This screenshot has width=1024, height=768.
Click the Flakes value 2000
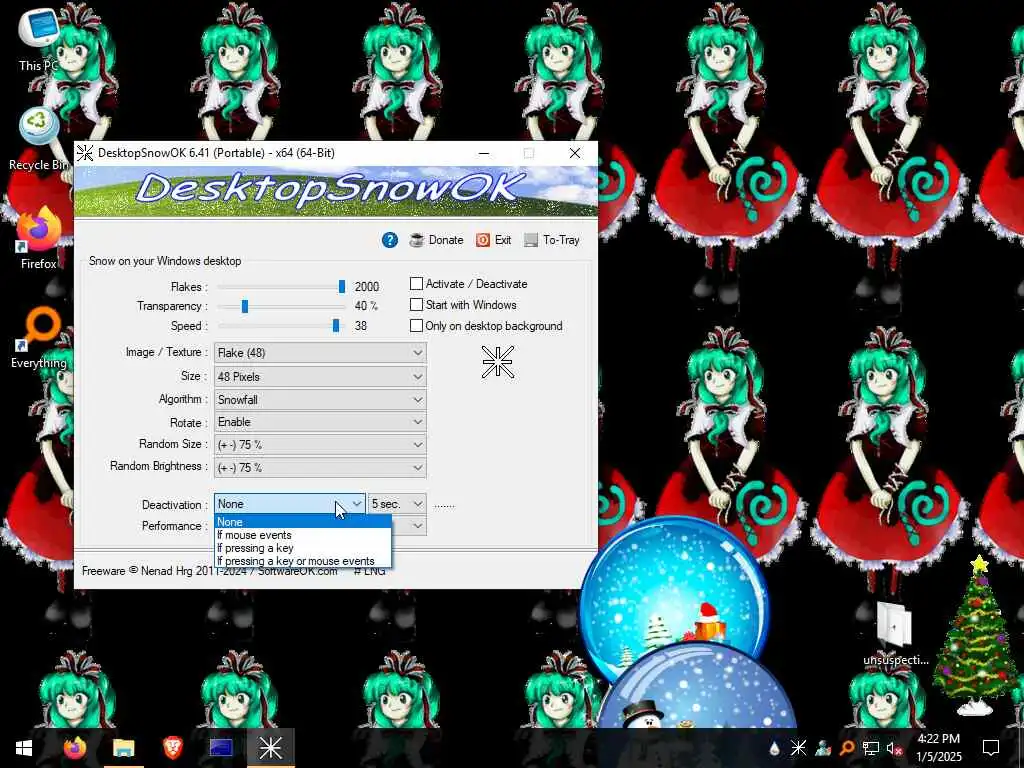366,287
